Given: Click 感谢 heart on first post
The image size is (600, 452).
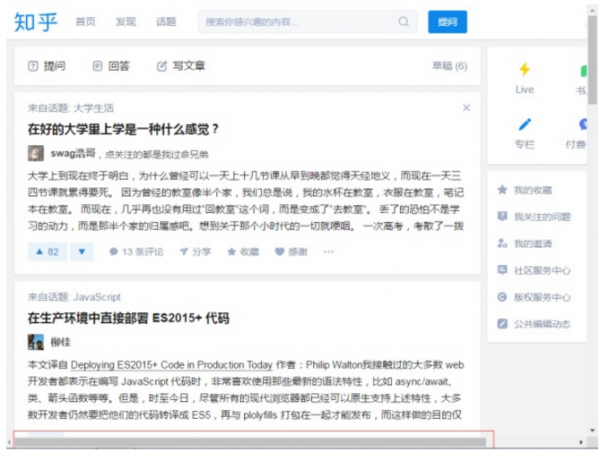Looking at the screenshot, I should [x=291, y=252].
